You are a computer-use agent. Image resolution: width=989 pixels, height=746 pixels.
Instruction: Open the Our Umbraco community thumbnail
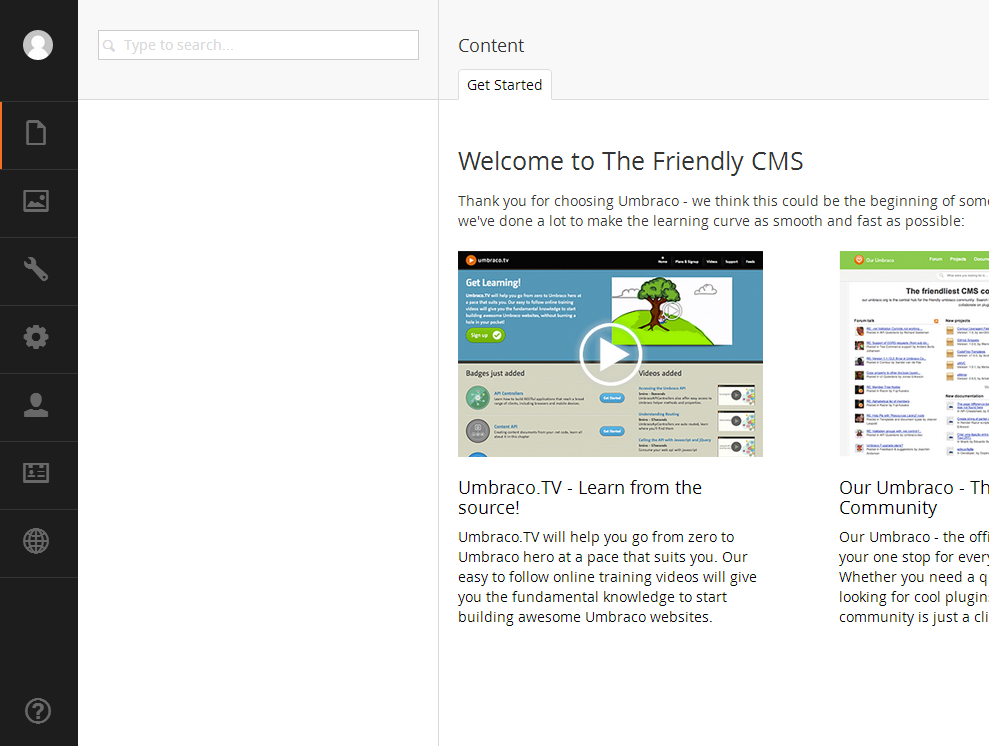[914, 354]
